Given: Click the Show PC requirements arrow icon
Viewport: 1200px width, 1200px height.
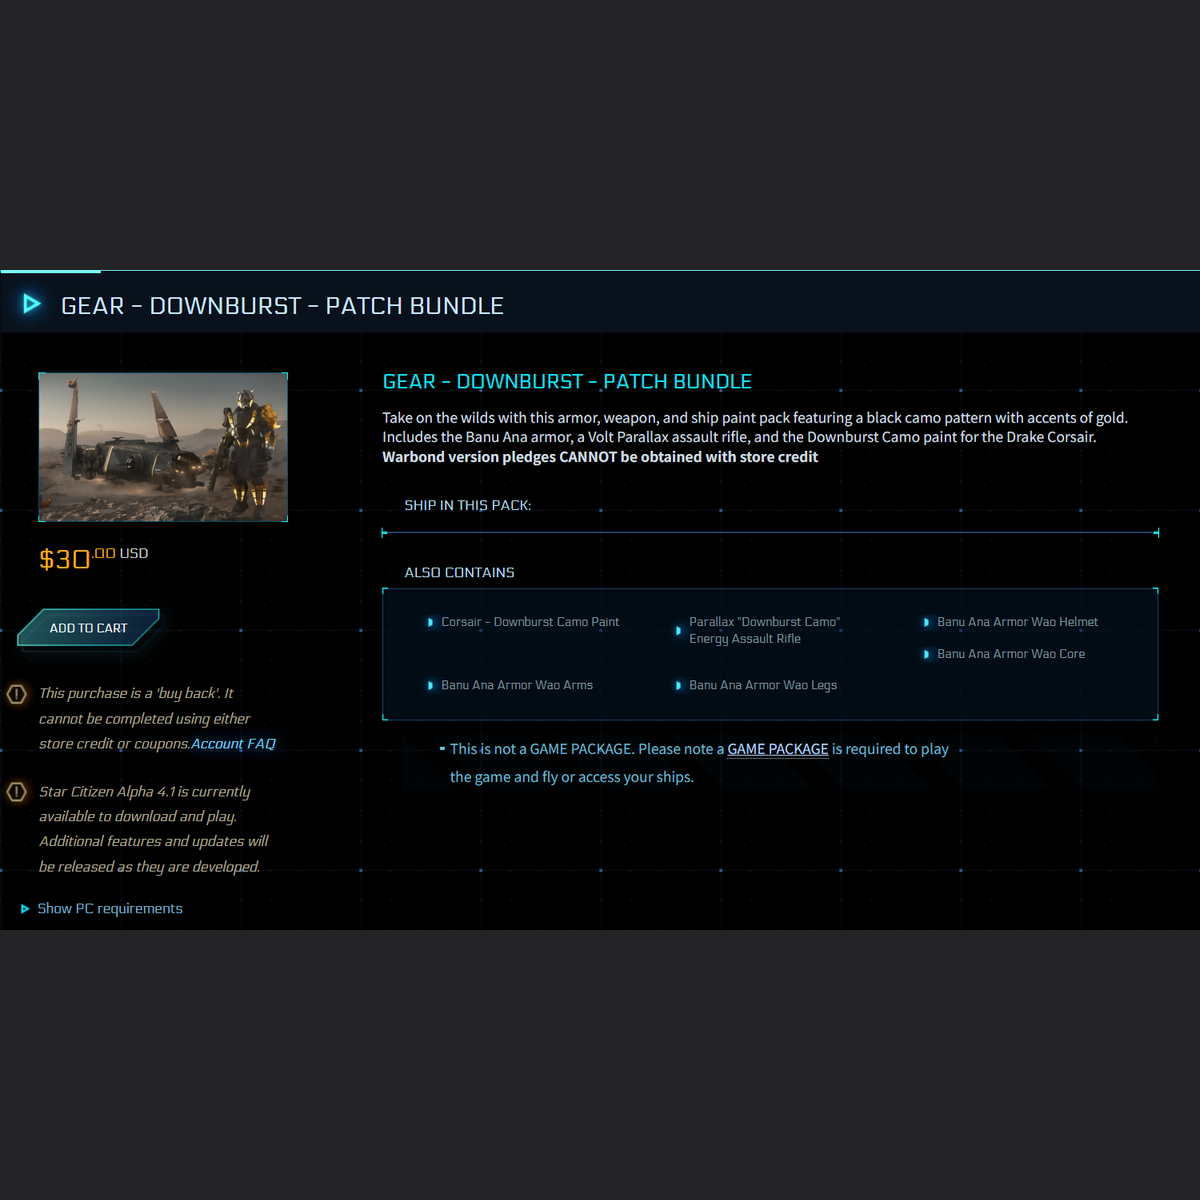Looking at the screenshot, I should (25, 909).
